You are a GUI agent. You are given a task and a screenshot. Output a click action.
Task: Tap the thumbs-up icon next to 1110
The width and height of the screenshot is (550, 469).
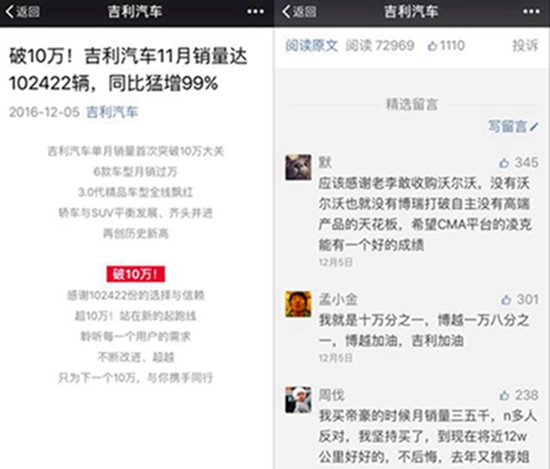tap(432, 46)
